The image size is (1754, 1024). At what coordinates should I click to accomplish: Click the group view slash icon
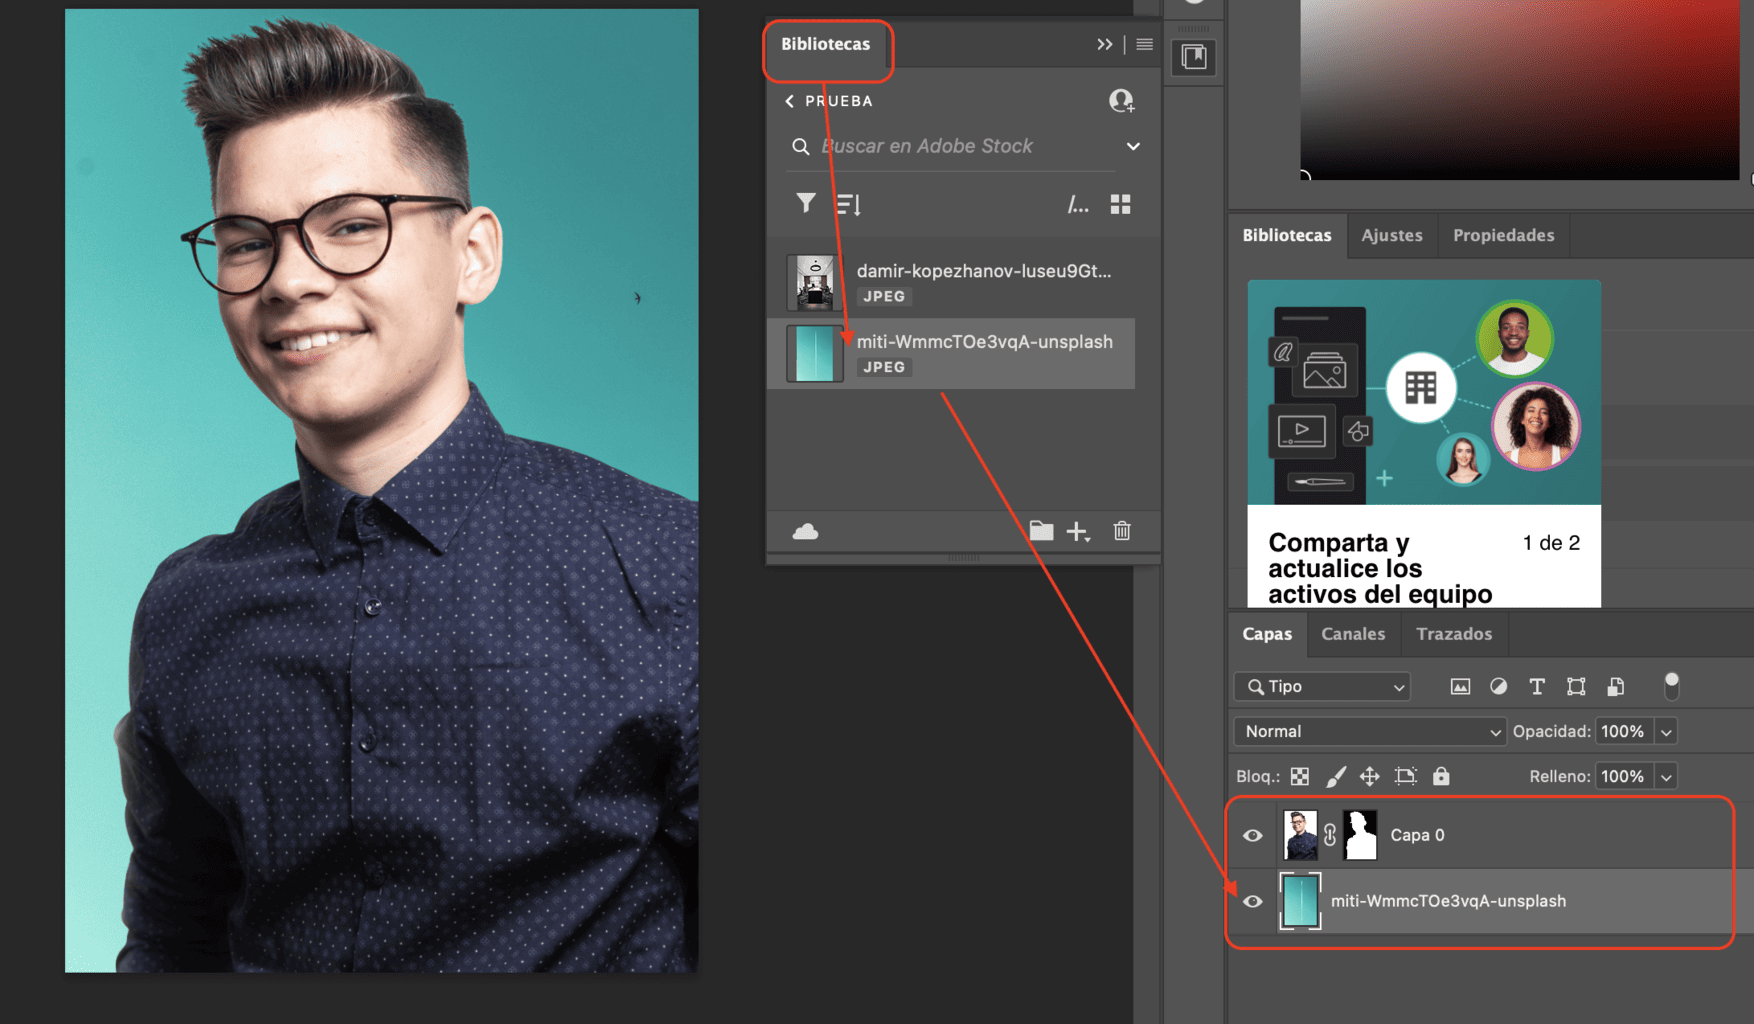point(1078,205)
